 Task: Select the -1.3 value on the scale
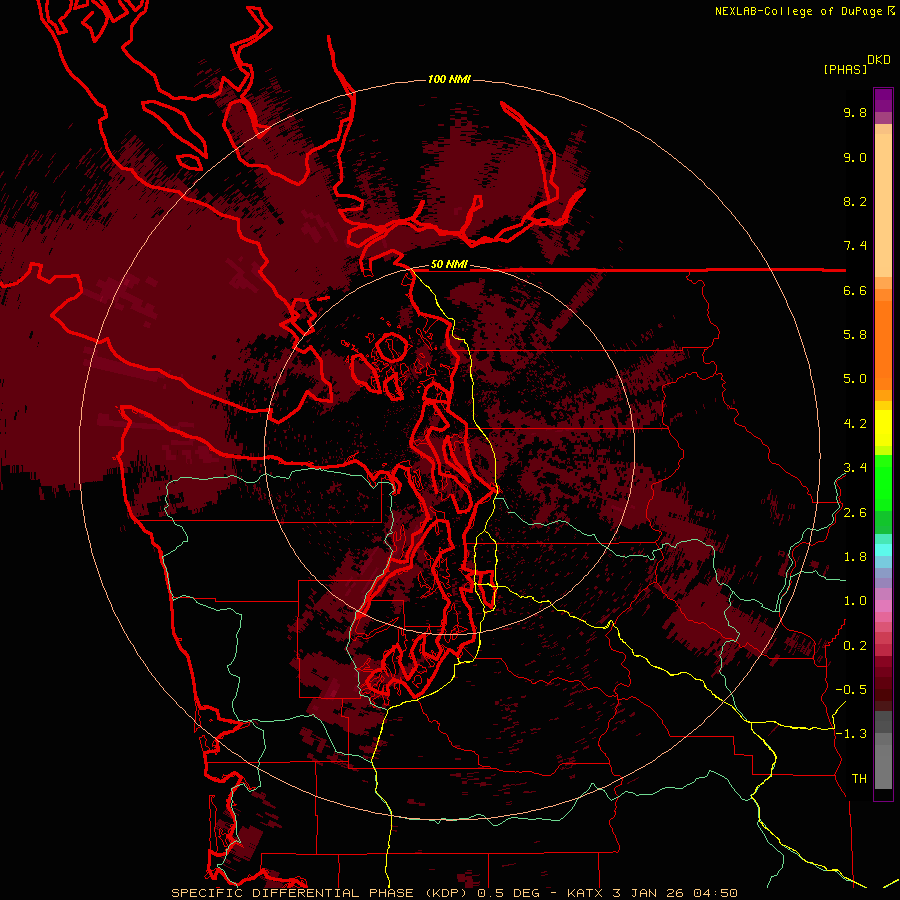[851, 734]
